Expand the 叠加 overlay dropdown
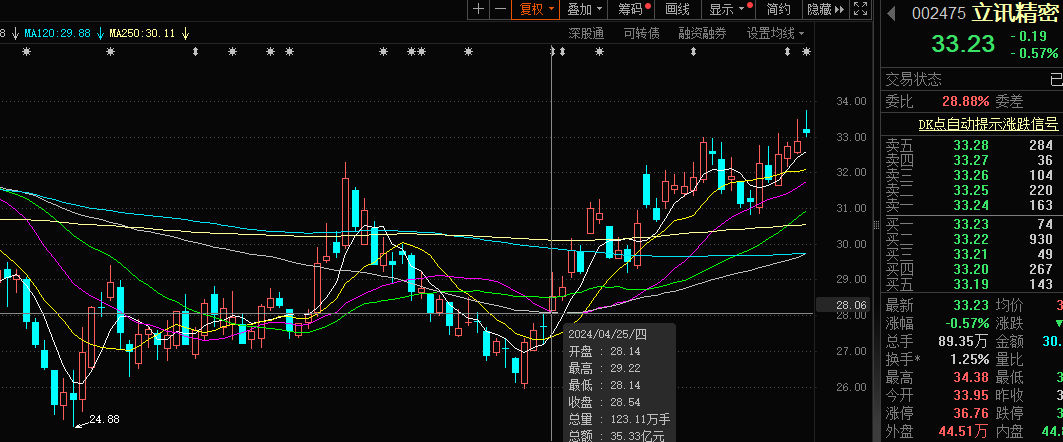This screenshot has height=442, width=1063. [x=584, y=9]
